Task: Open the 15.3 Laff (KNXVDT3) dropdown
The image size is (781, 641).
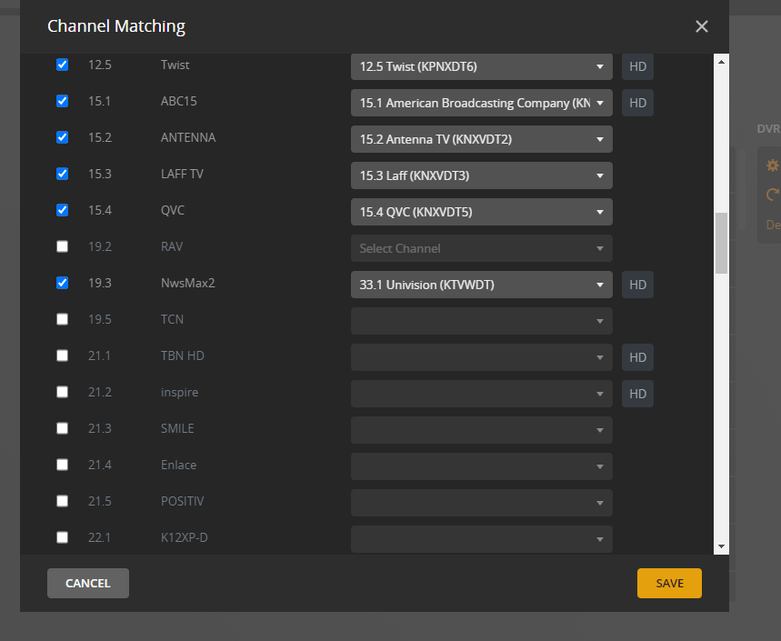Action: [x=481, y=176]
